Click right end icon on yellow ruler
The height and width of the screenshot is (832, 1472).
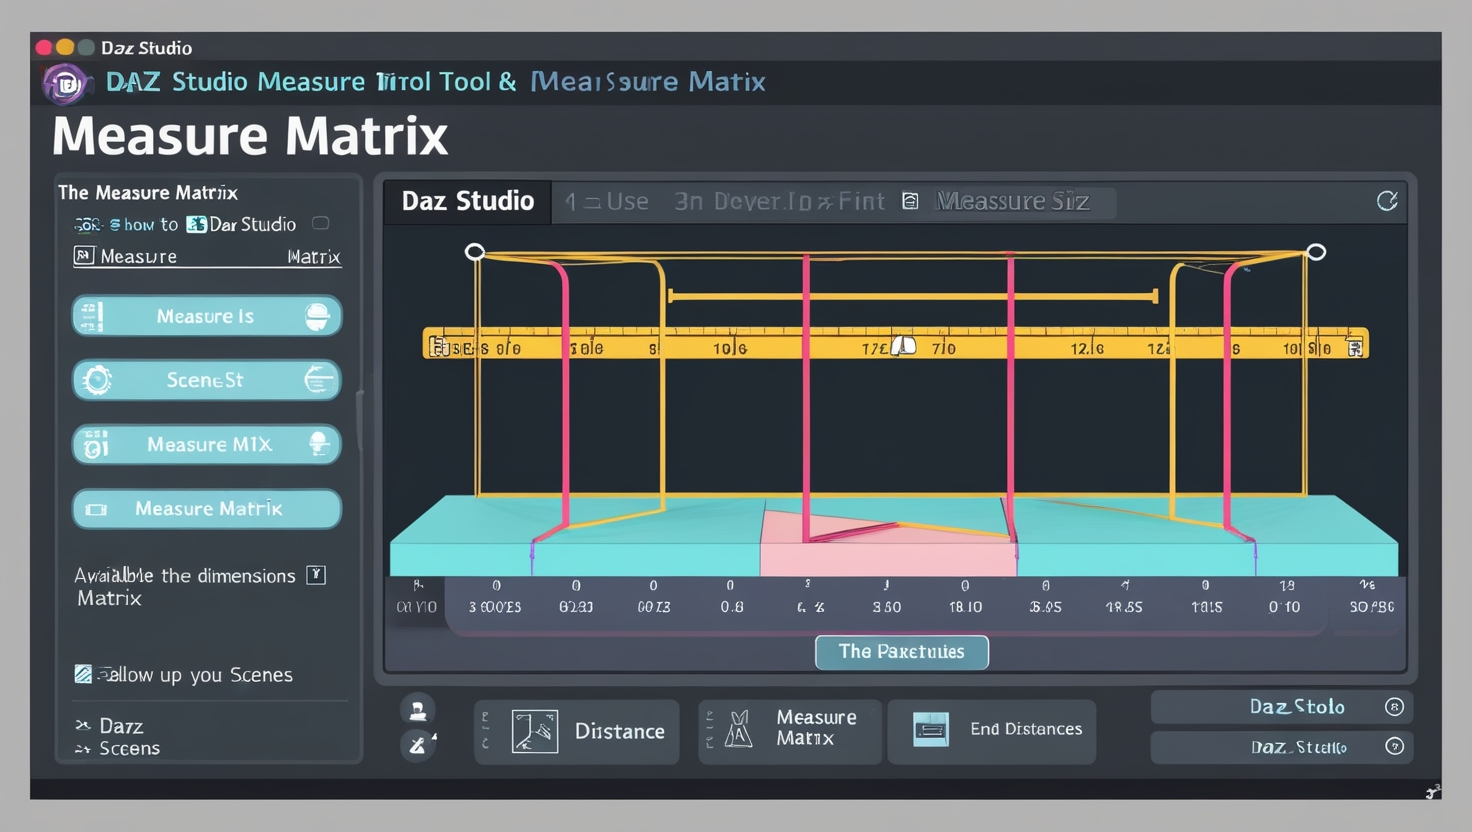point(1355,347)
